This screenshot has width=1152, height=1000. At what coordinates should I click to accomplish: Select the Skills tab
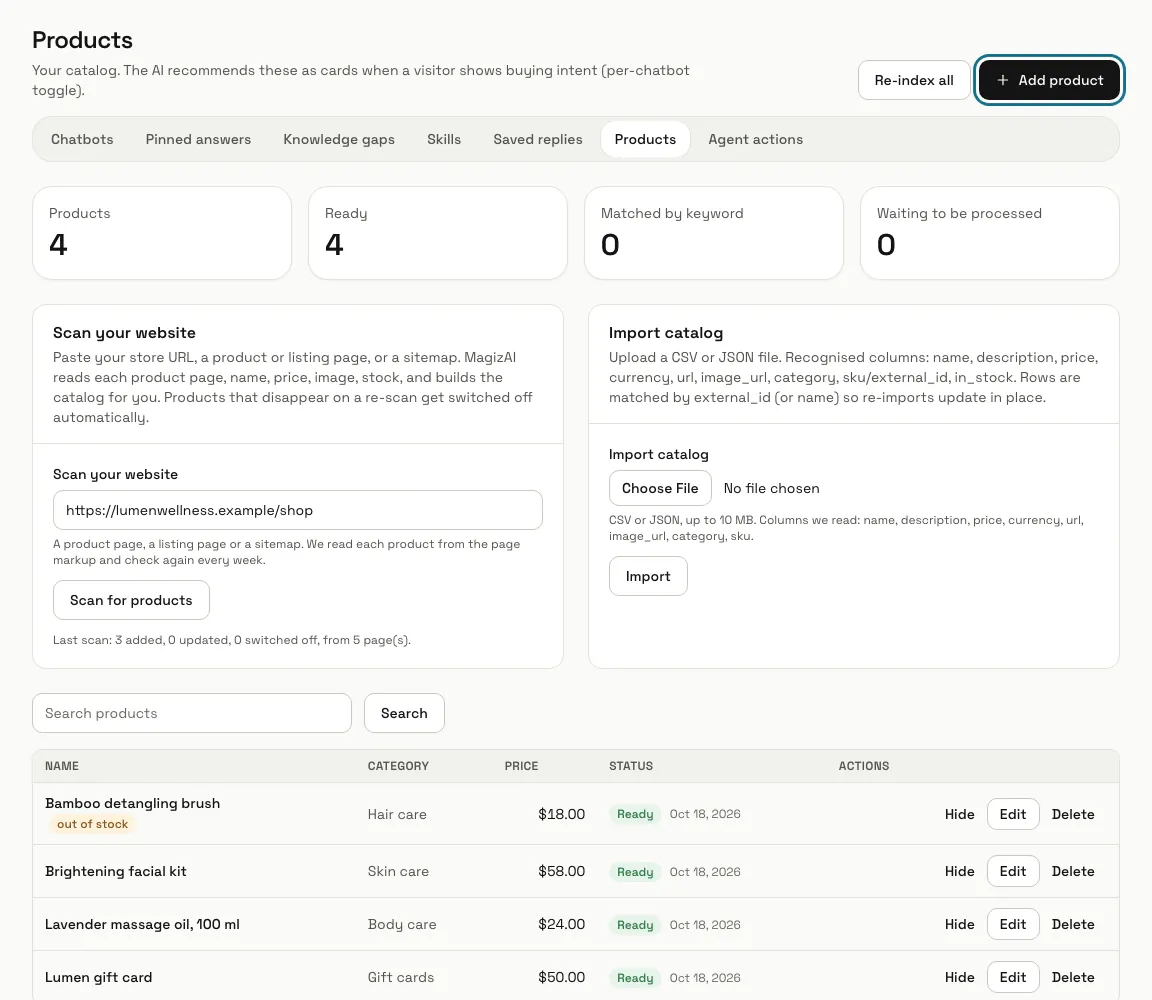point(444,140)
